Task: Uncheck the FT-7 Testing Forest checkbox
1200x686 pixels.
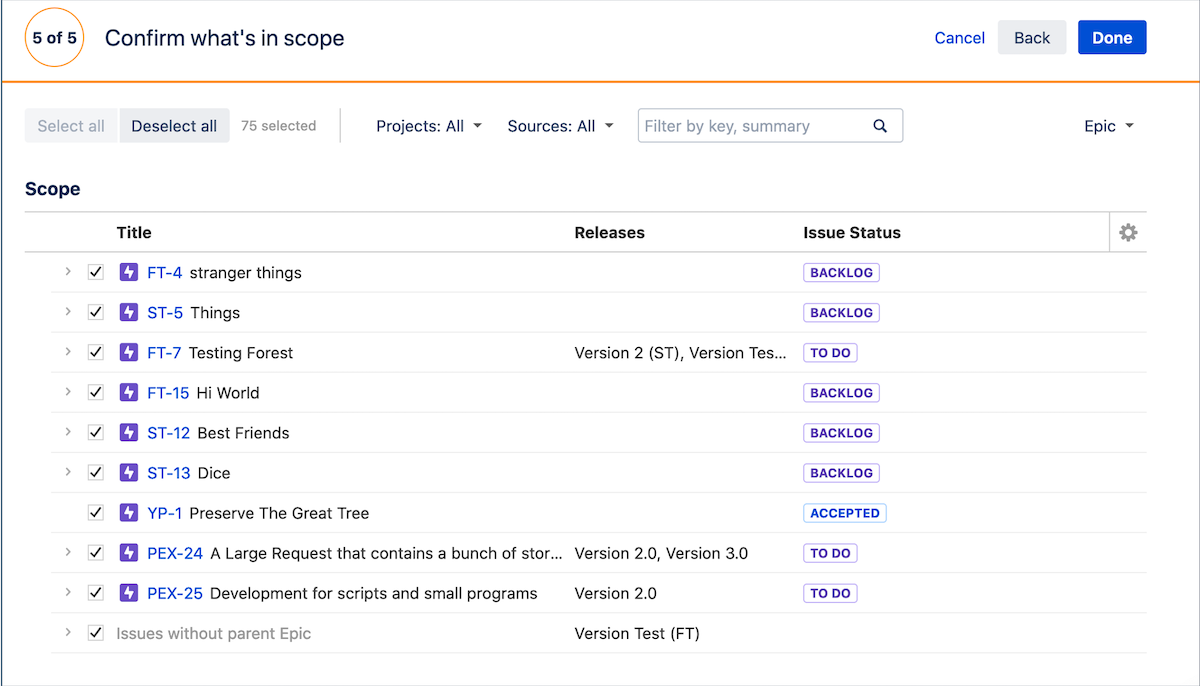Action: coord(96,352)
